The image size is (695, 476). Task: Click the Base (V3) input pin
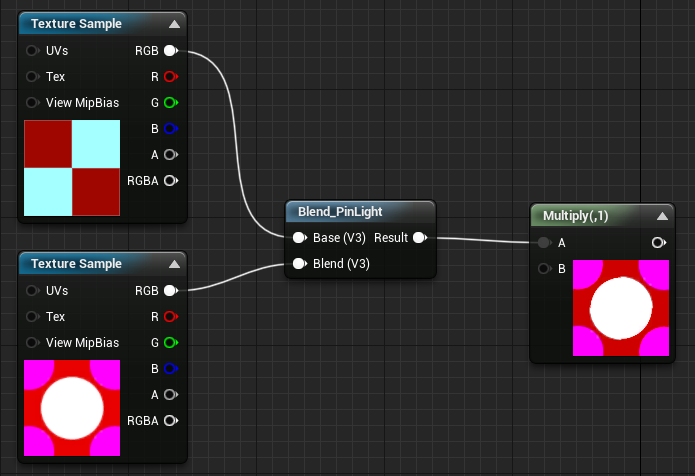pyautogui.click(x=300, y=238)
